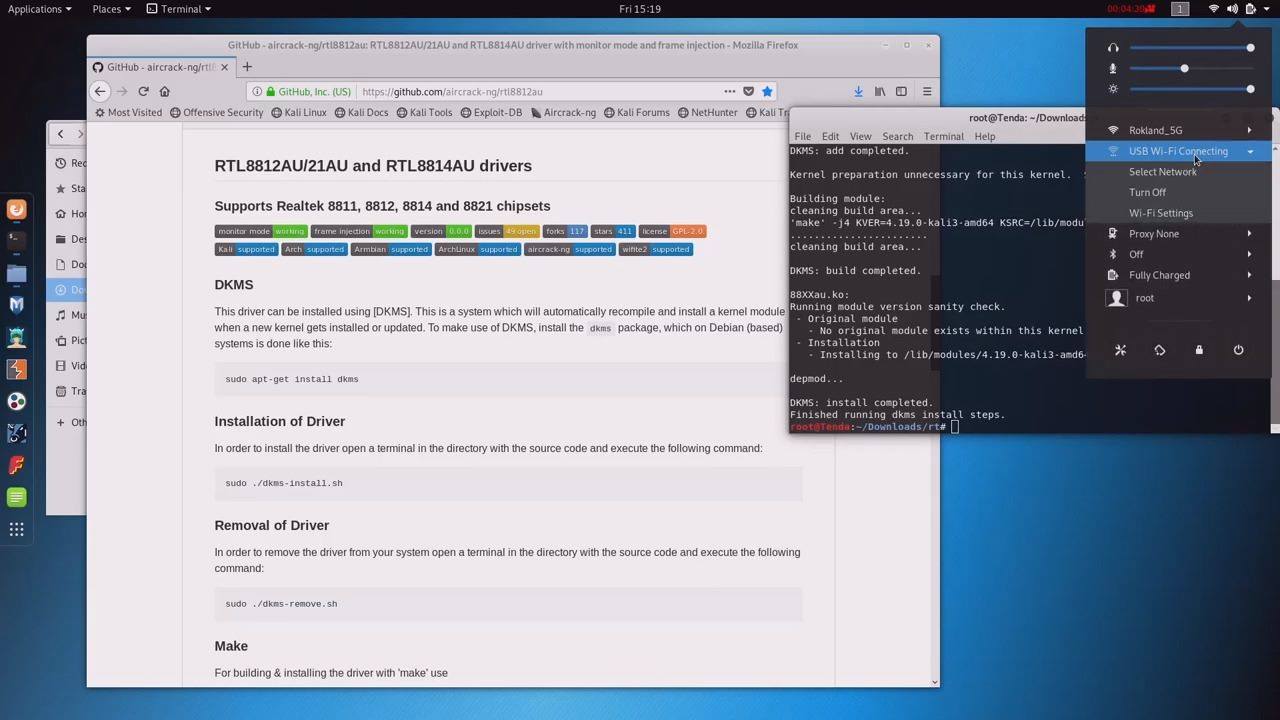This screenshot has height=720, width=1280.
Task: Open Kali Forums bookmark
Action: coord(636,112)
